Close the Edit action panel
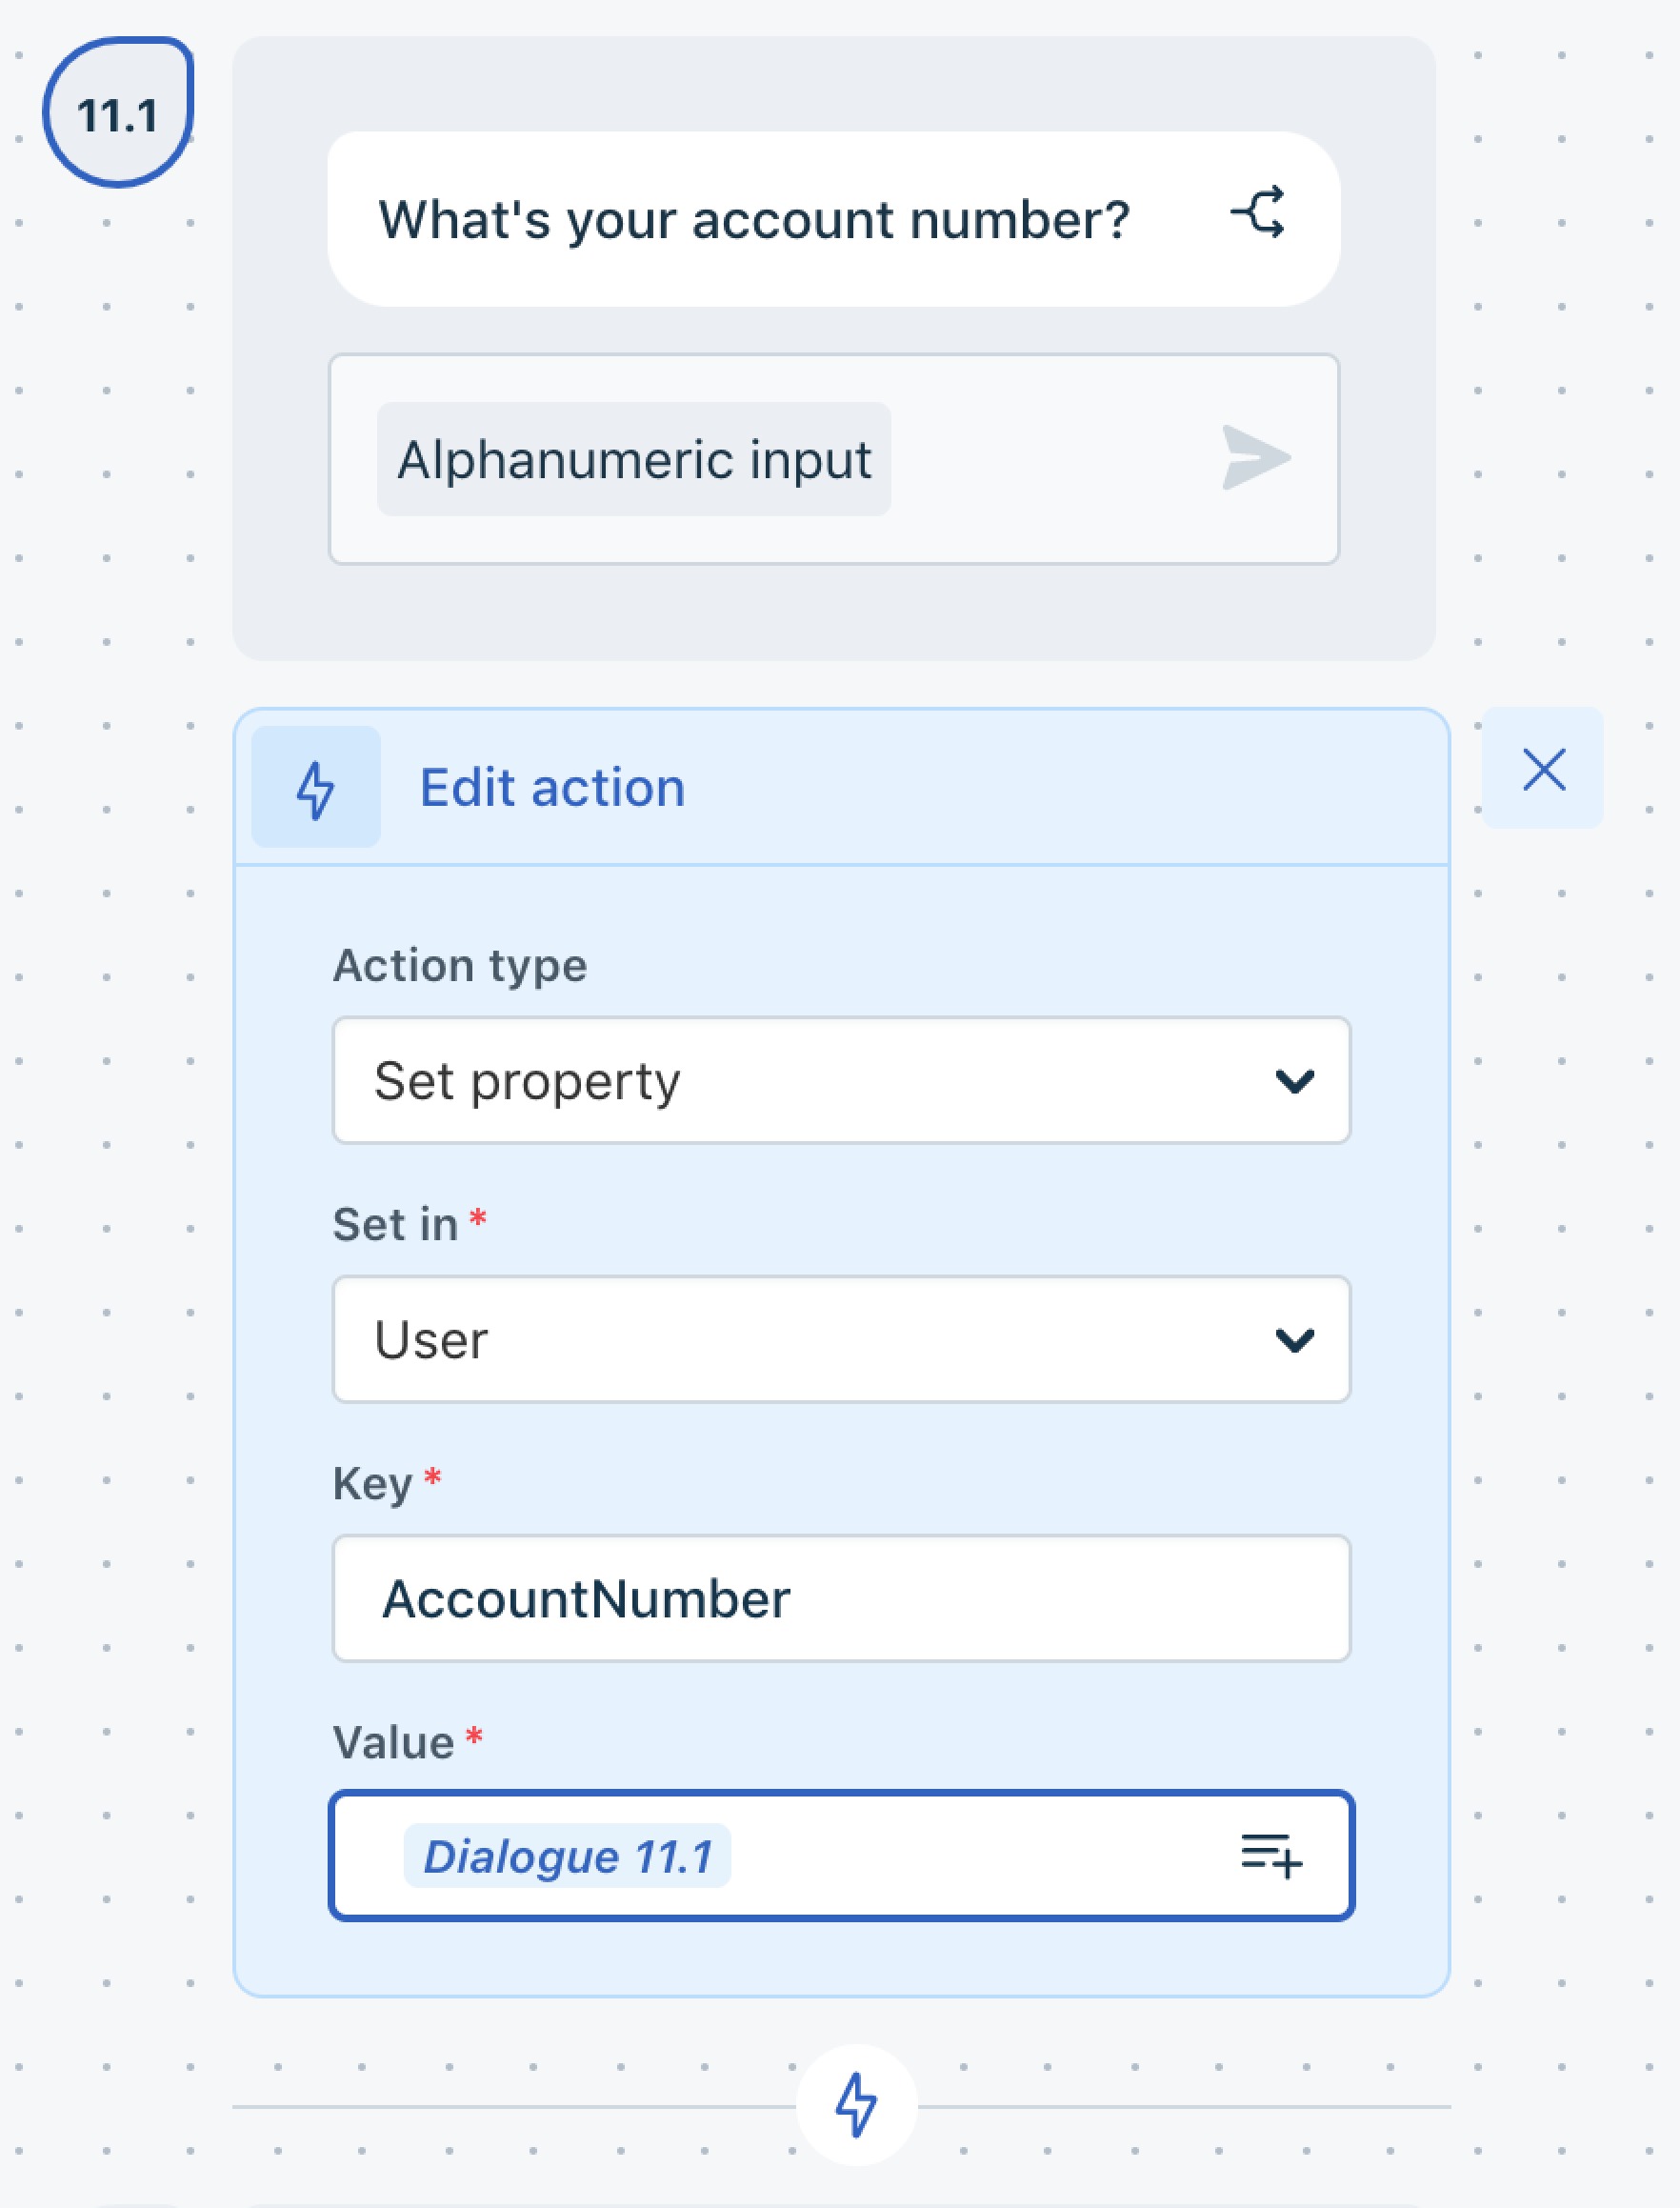The height and width of the screenshot is (2208, 1680). [x=1543, y=768]
